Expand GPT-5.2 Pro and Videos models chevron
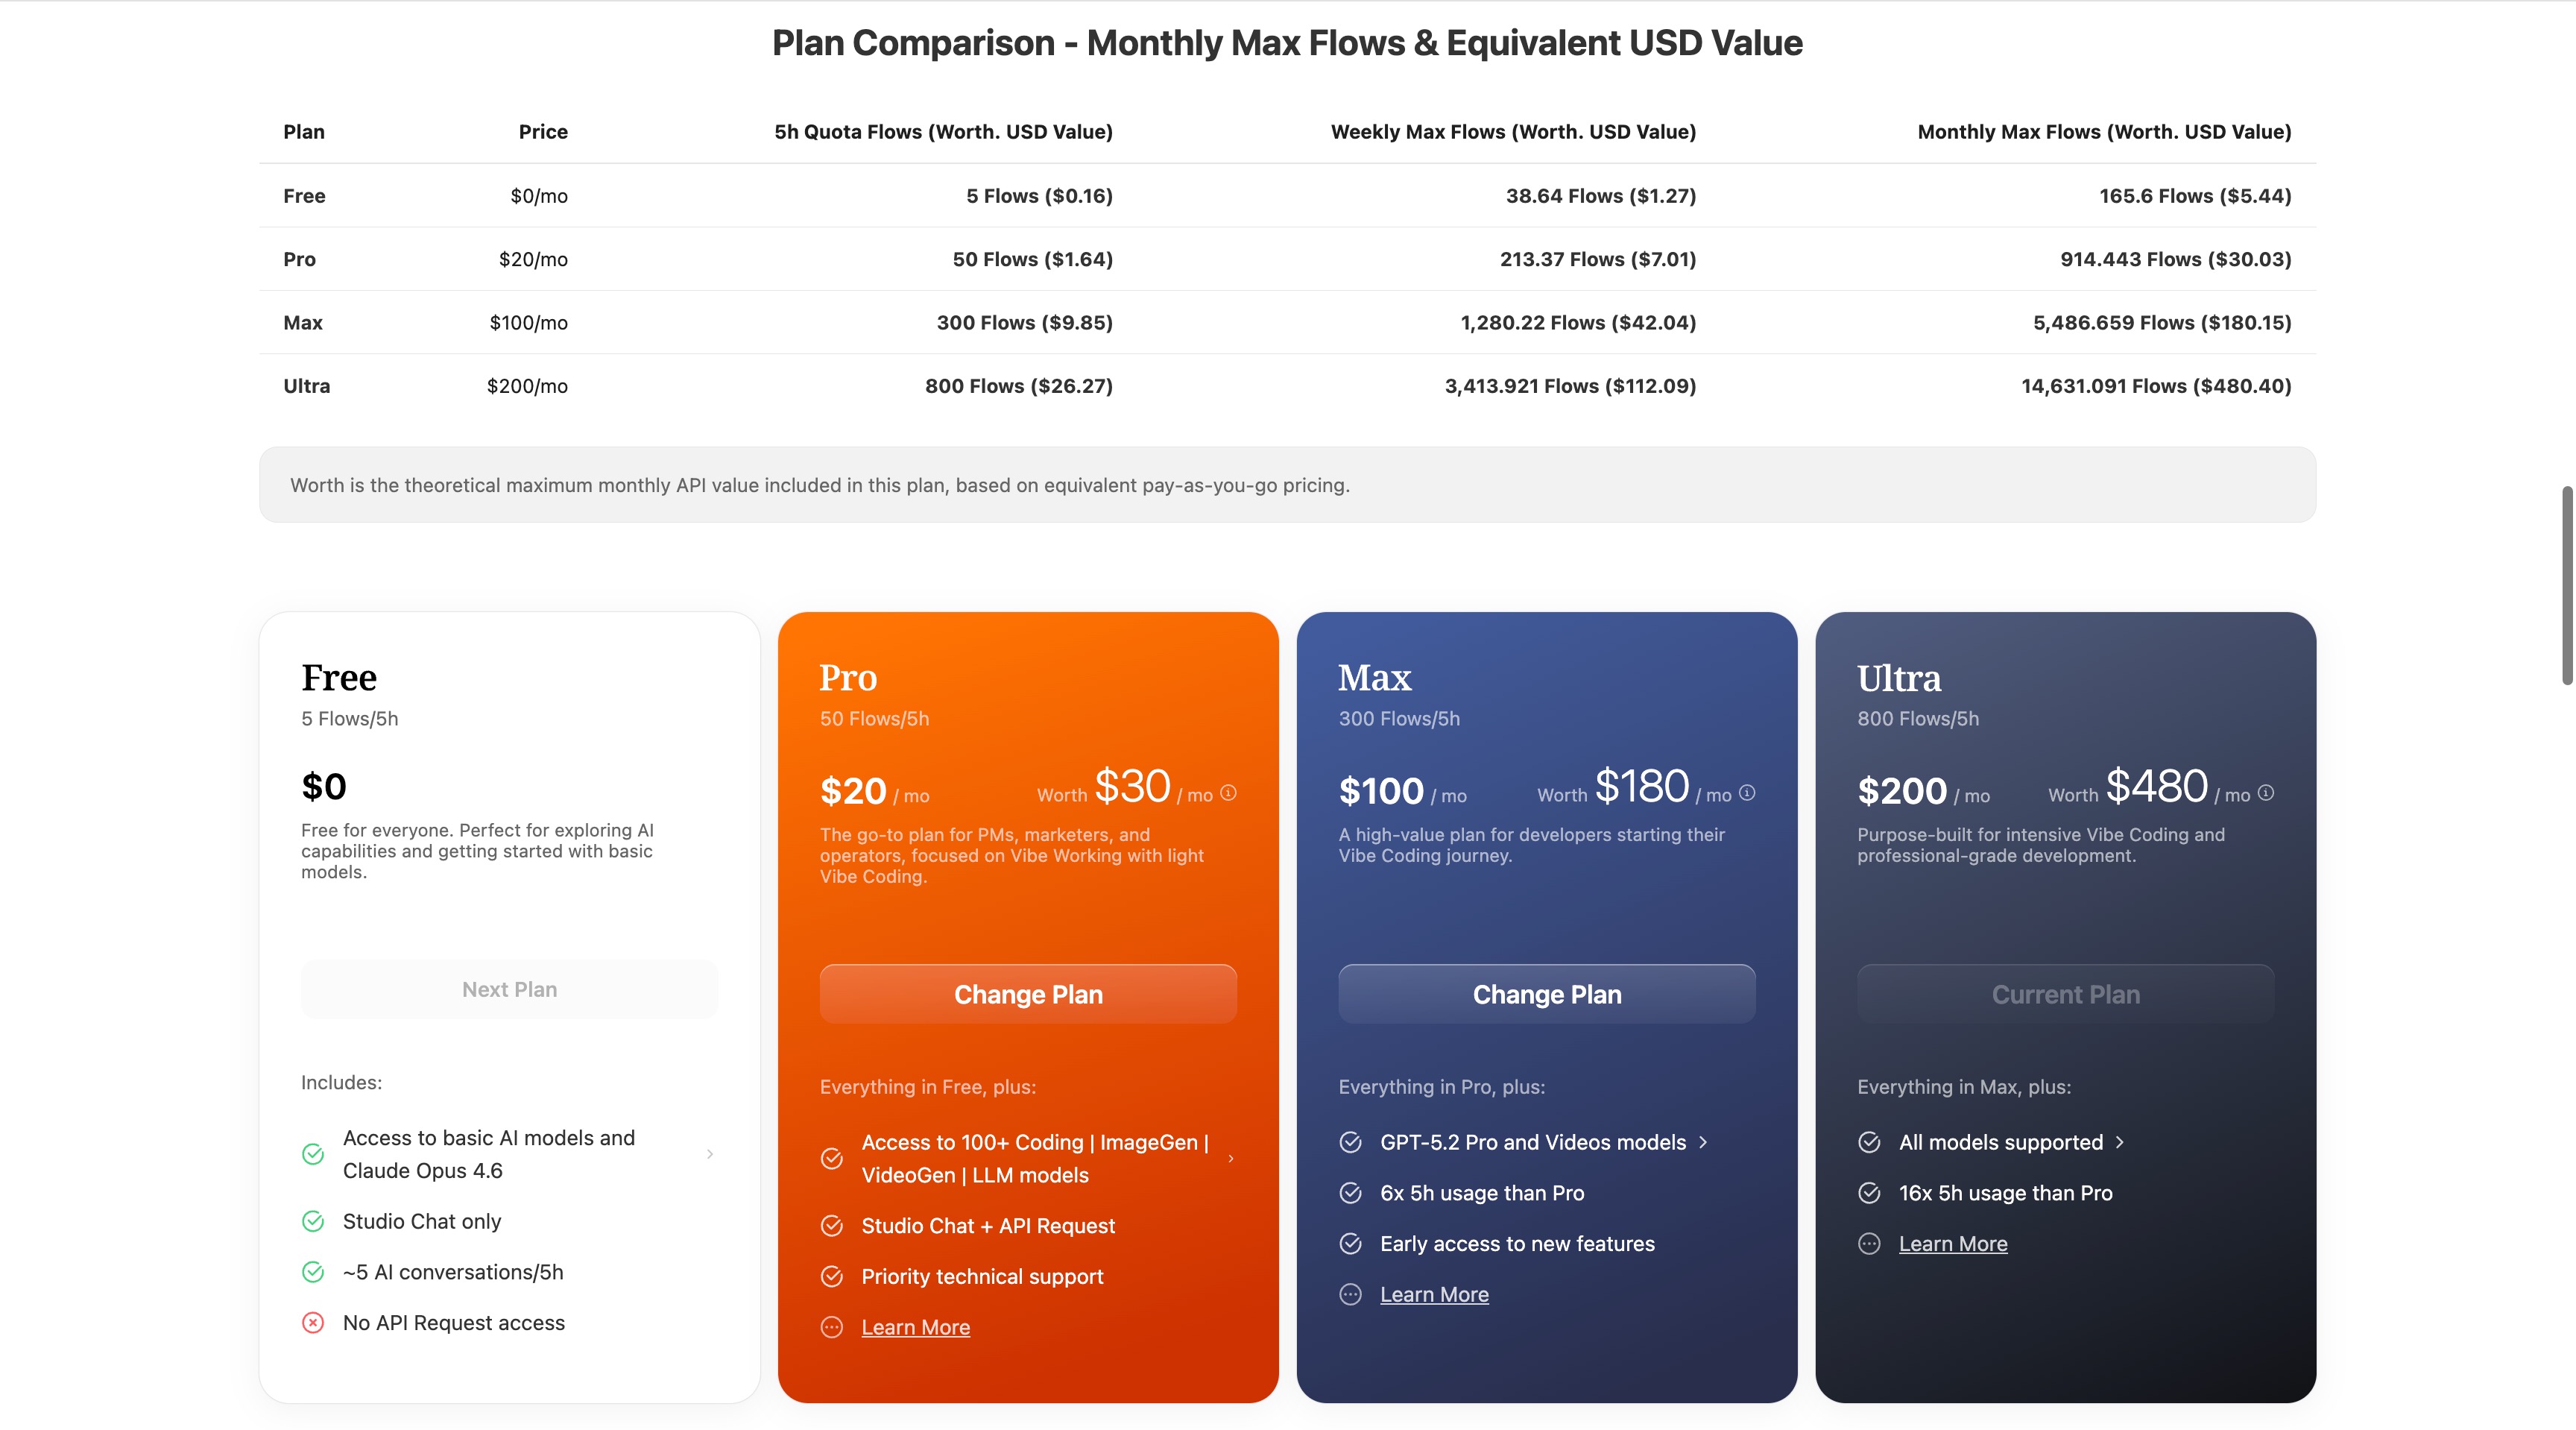 (x=1703, y=1142)
